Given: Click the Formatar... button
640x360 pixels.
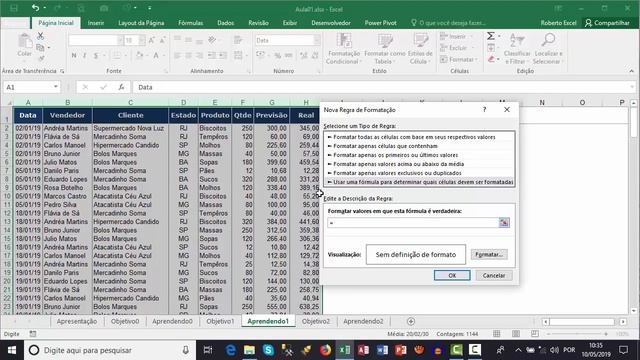Looking at the screenshot, I should (489, 254).
